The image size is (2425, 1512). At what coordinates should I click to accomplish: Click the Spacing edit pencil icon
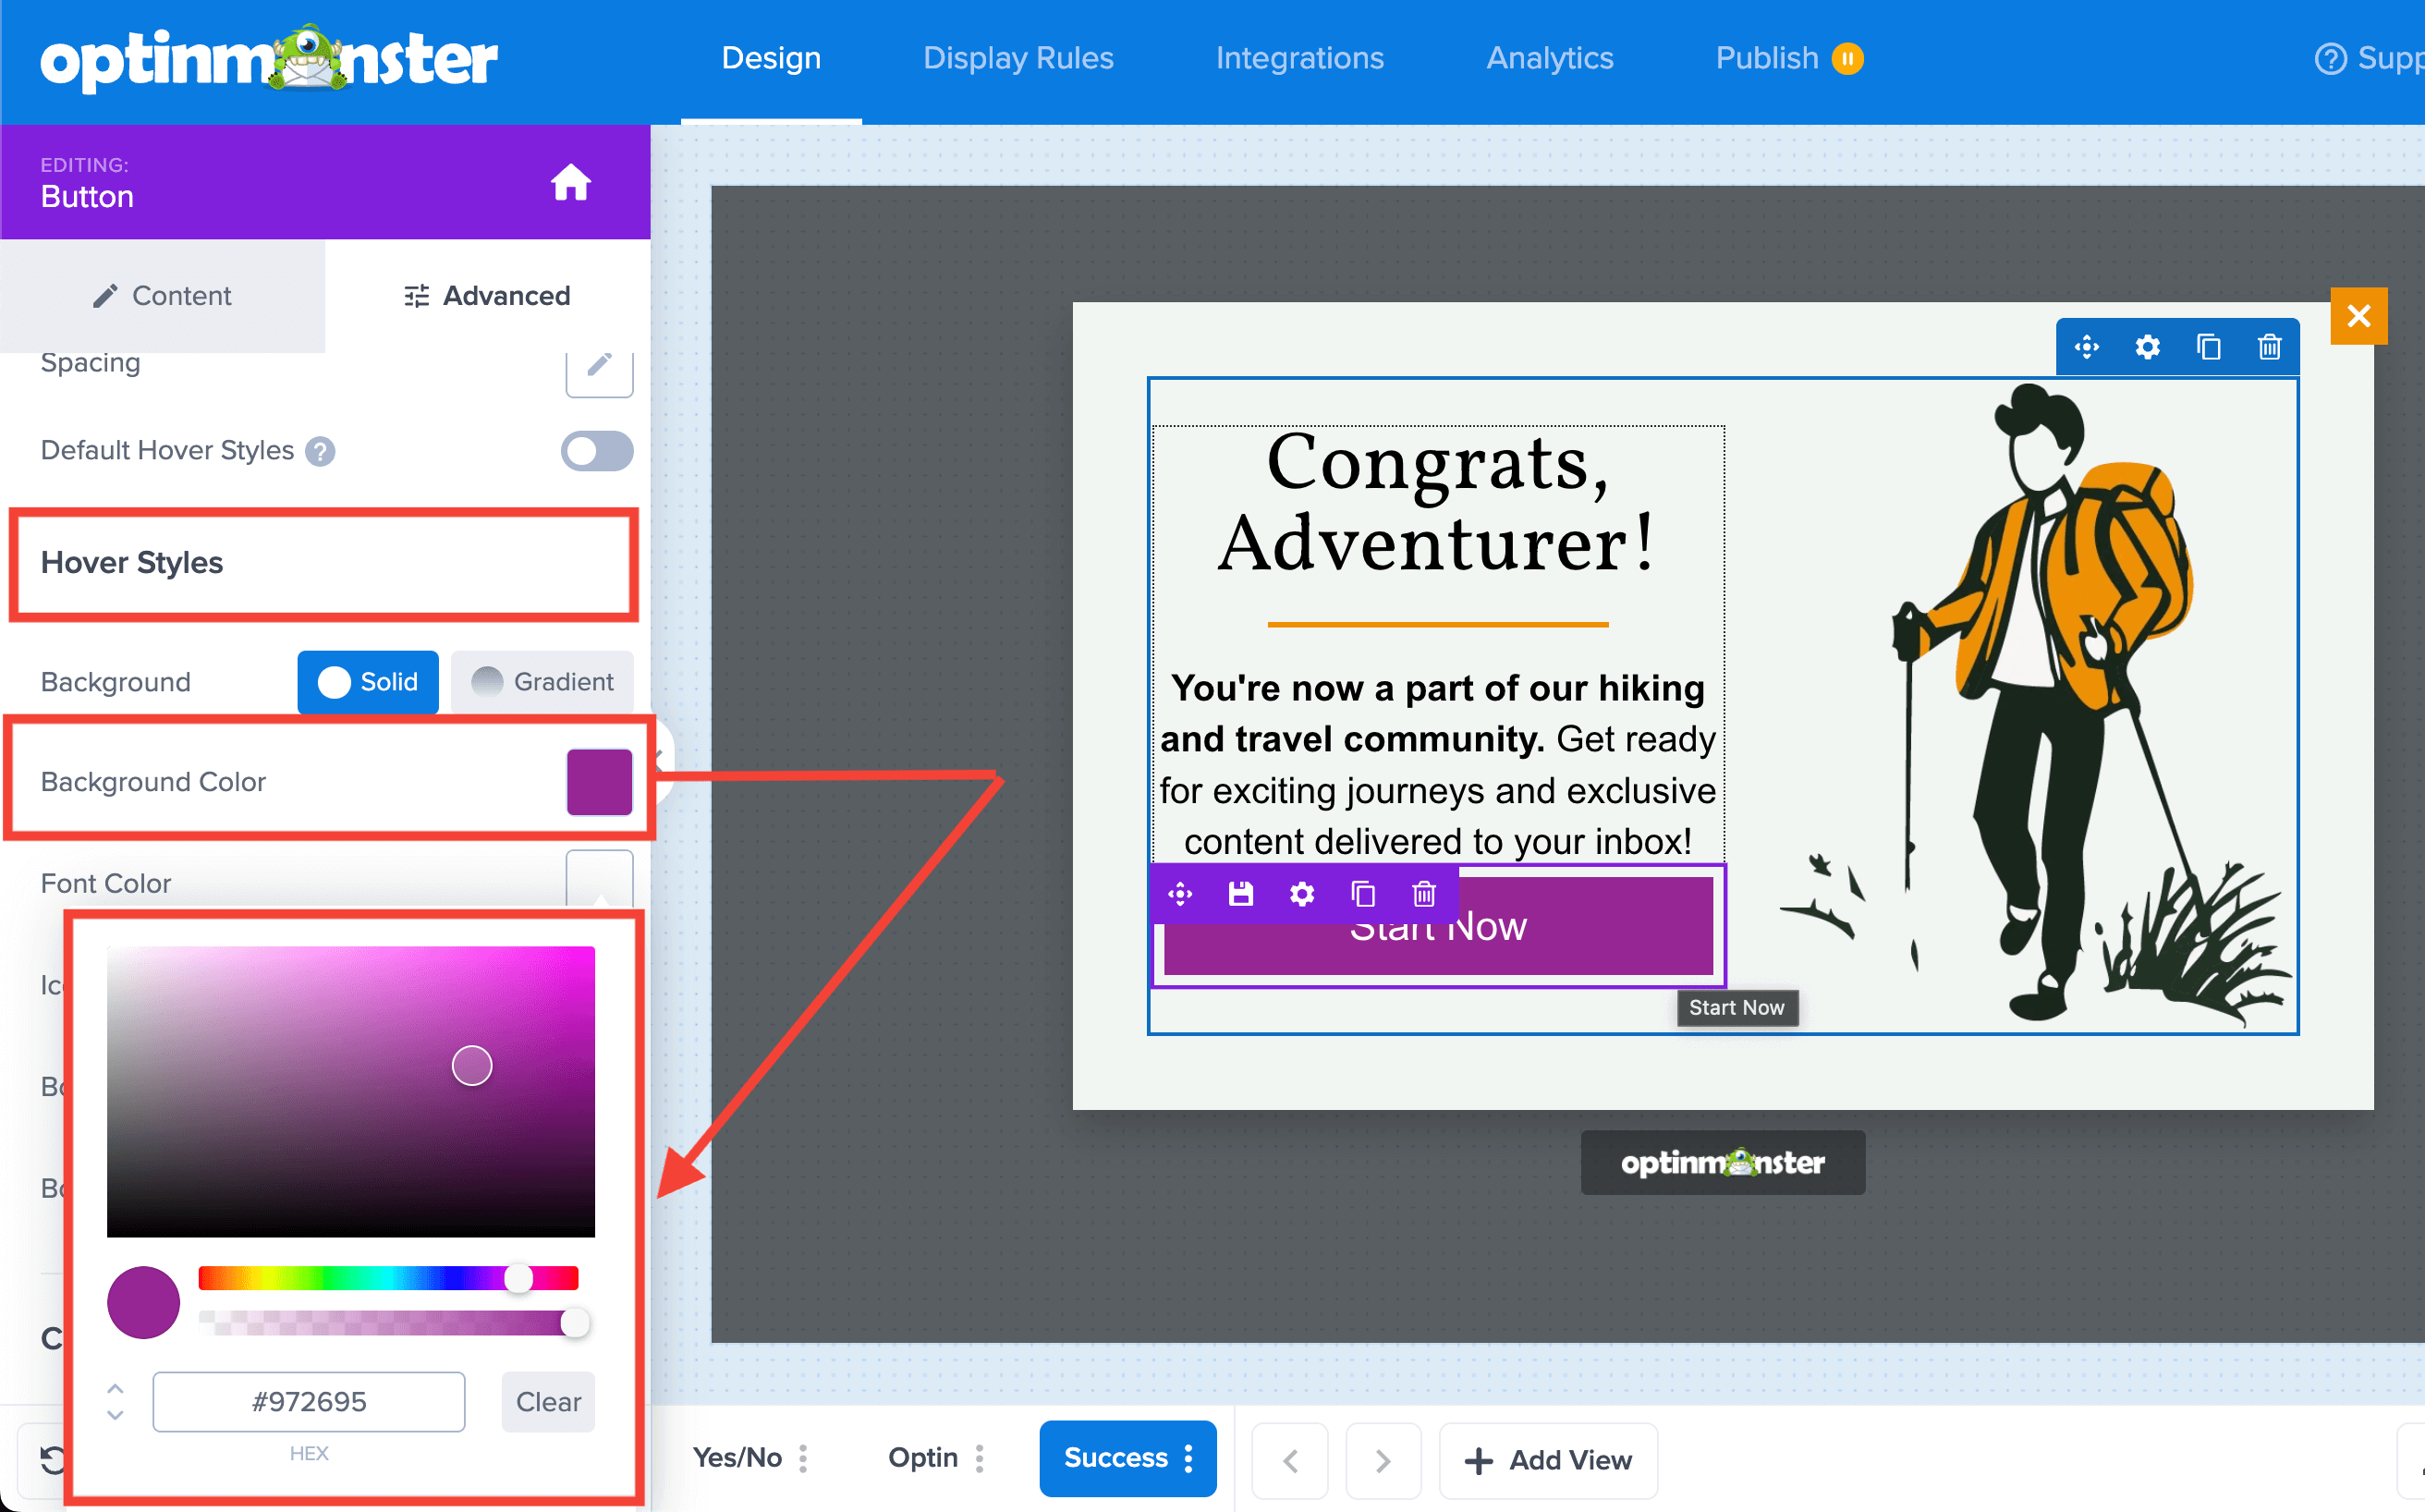tap(599, 366)
